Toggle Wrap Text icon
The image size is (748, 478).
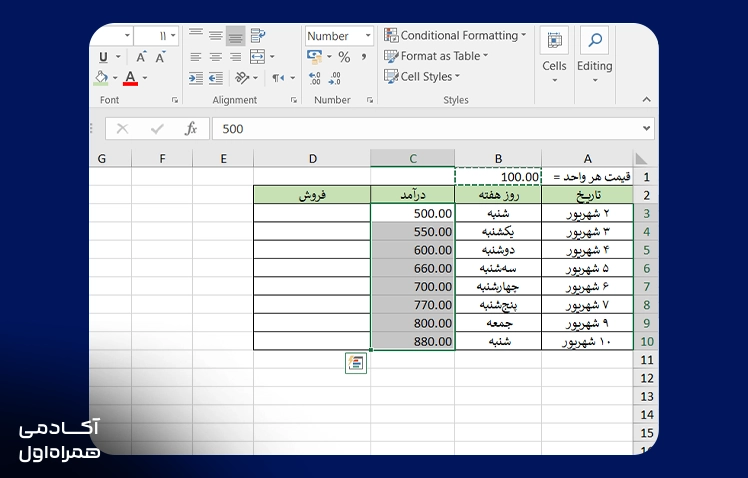258,36
